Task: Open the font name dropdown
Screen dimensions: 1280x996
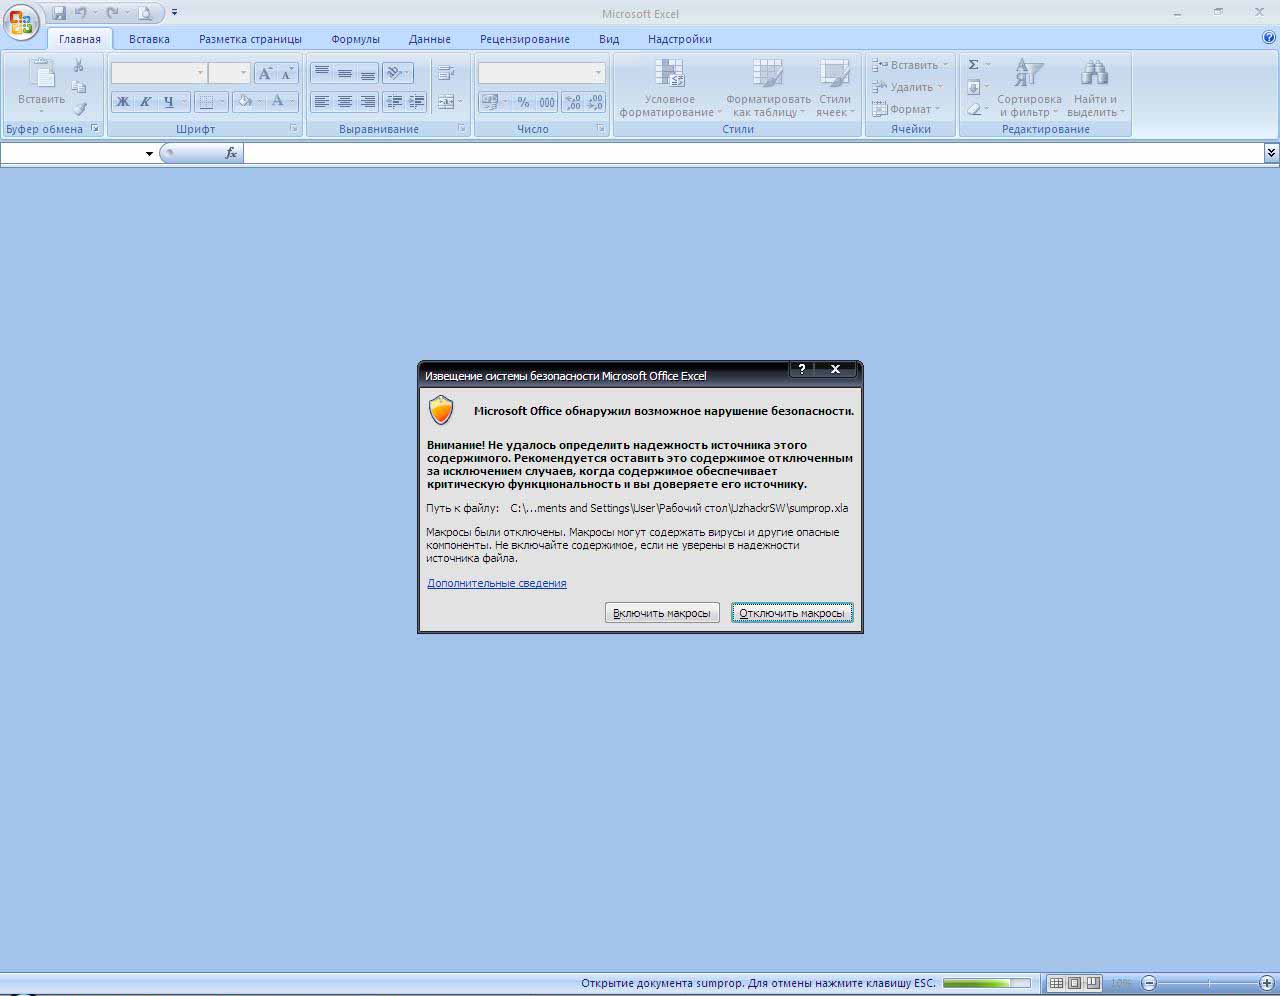Action: 200,73
